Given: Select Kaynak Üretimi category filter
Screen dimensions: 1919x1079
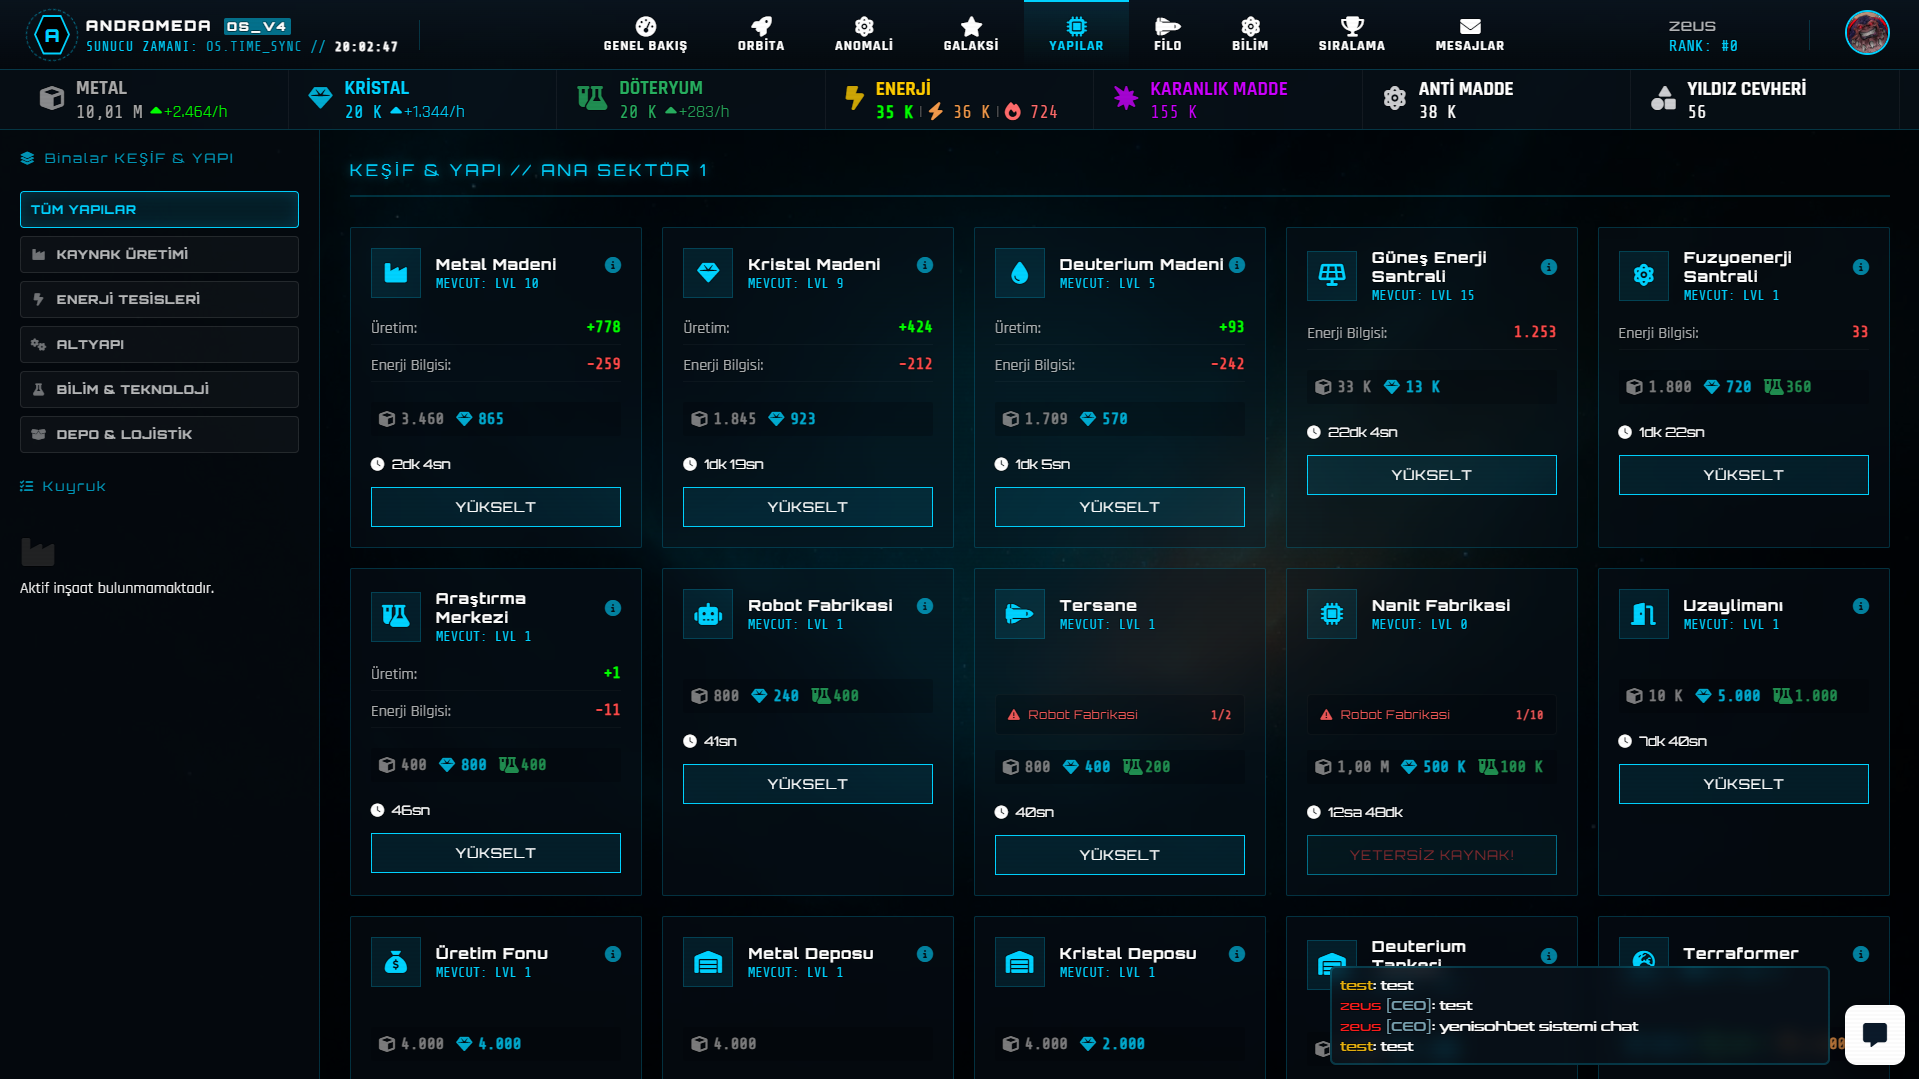Looking at the screenshot, I should [159, 254].
